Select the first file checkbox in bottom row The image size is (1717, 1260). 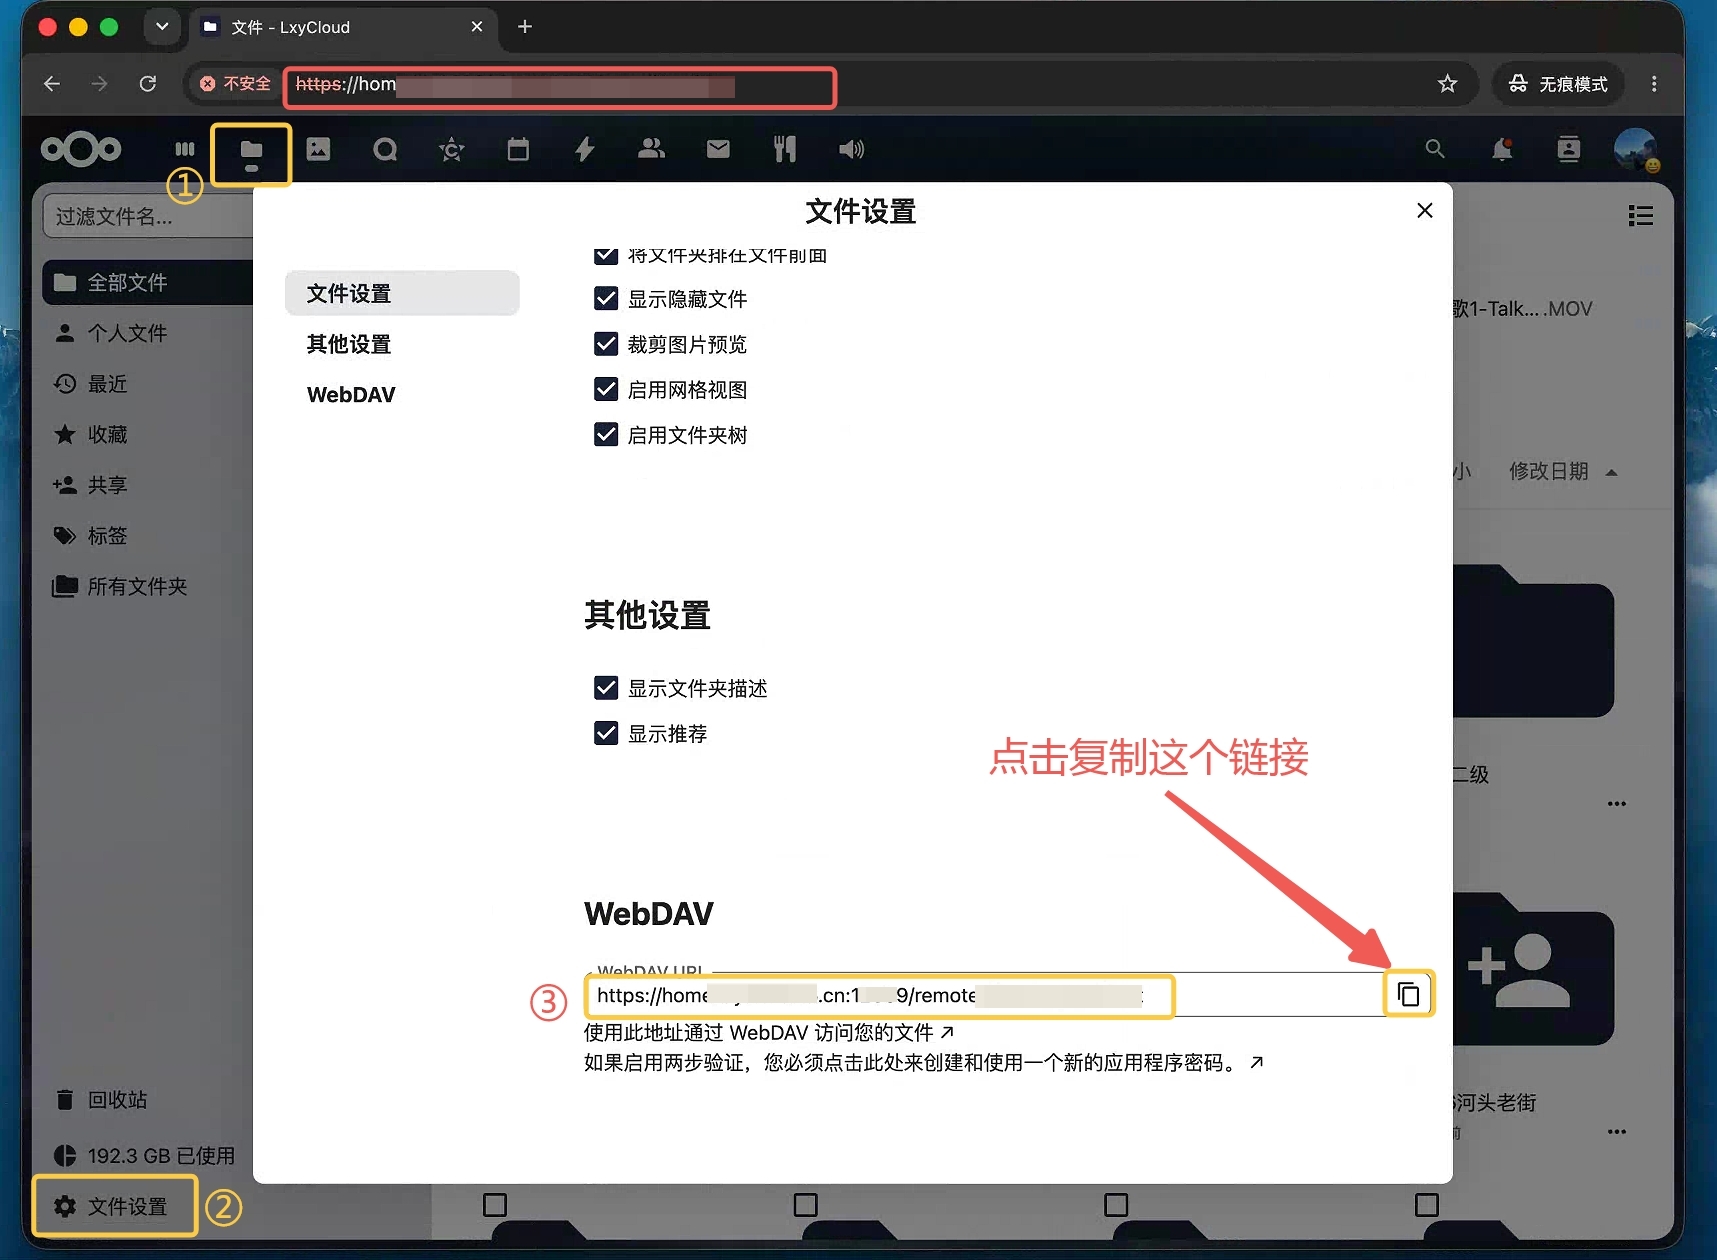pos(495,1204)
